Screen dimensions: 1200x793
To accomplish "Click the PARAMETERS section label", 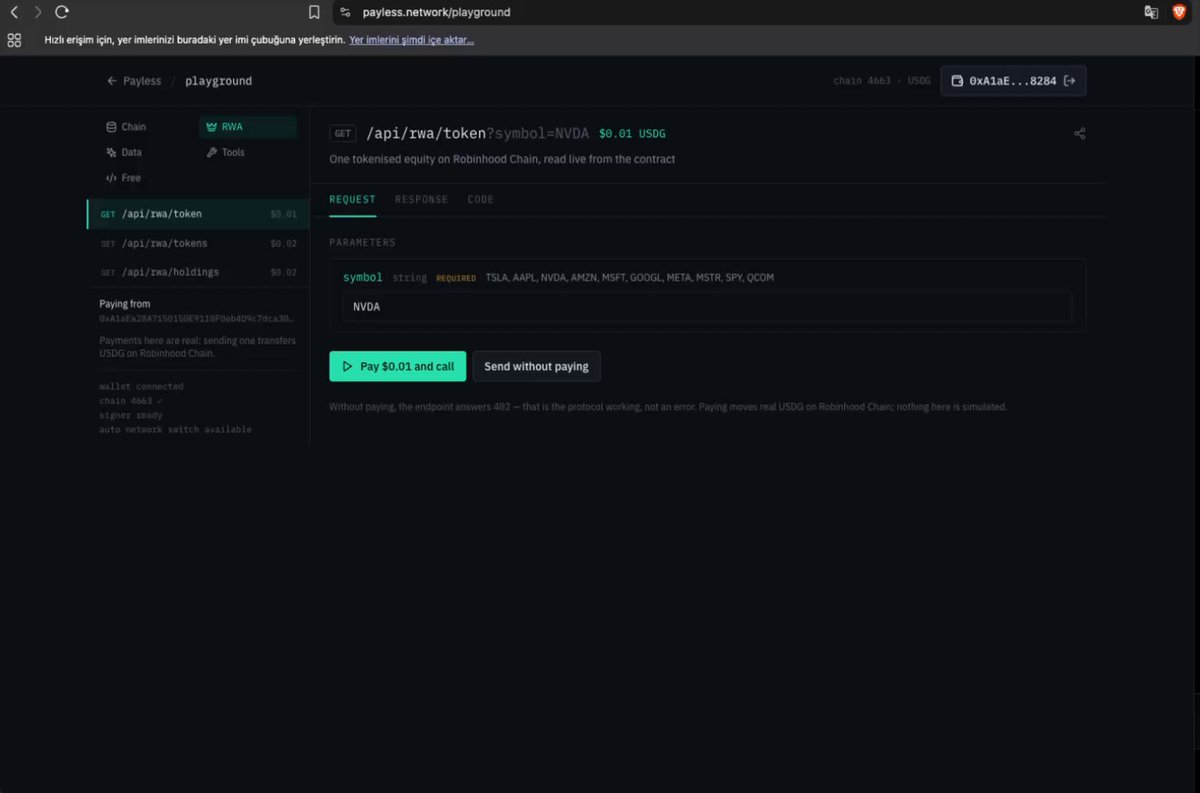I will [x=362, y=242].
